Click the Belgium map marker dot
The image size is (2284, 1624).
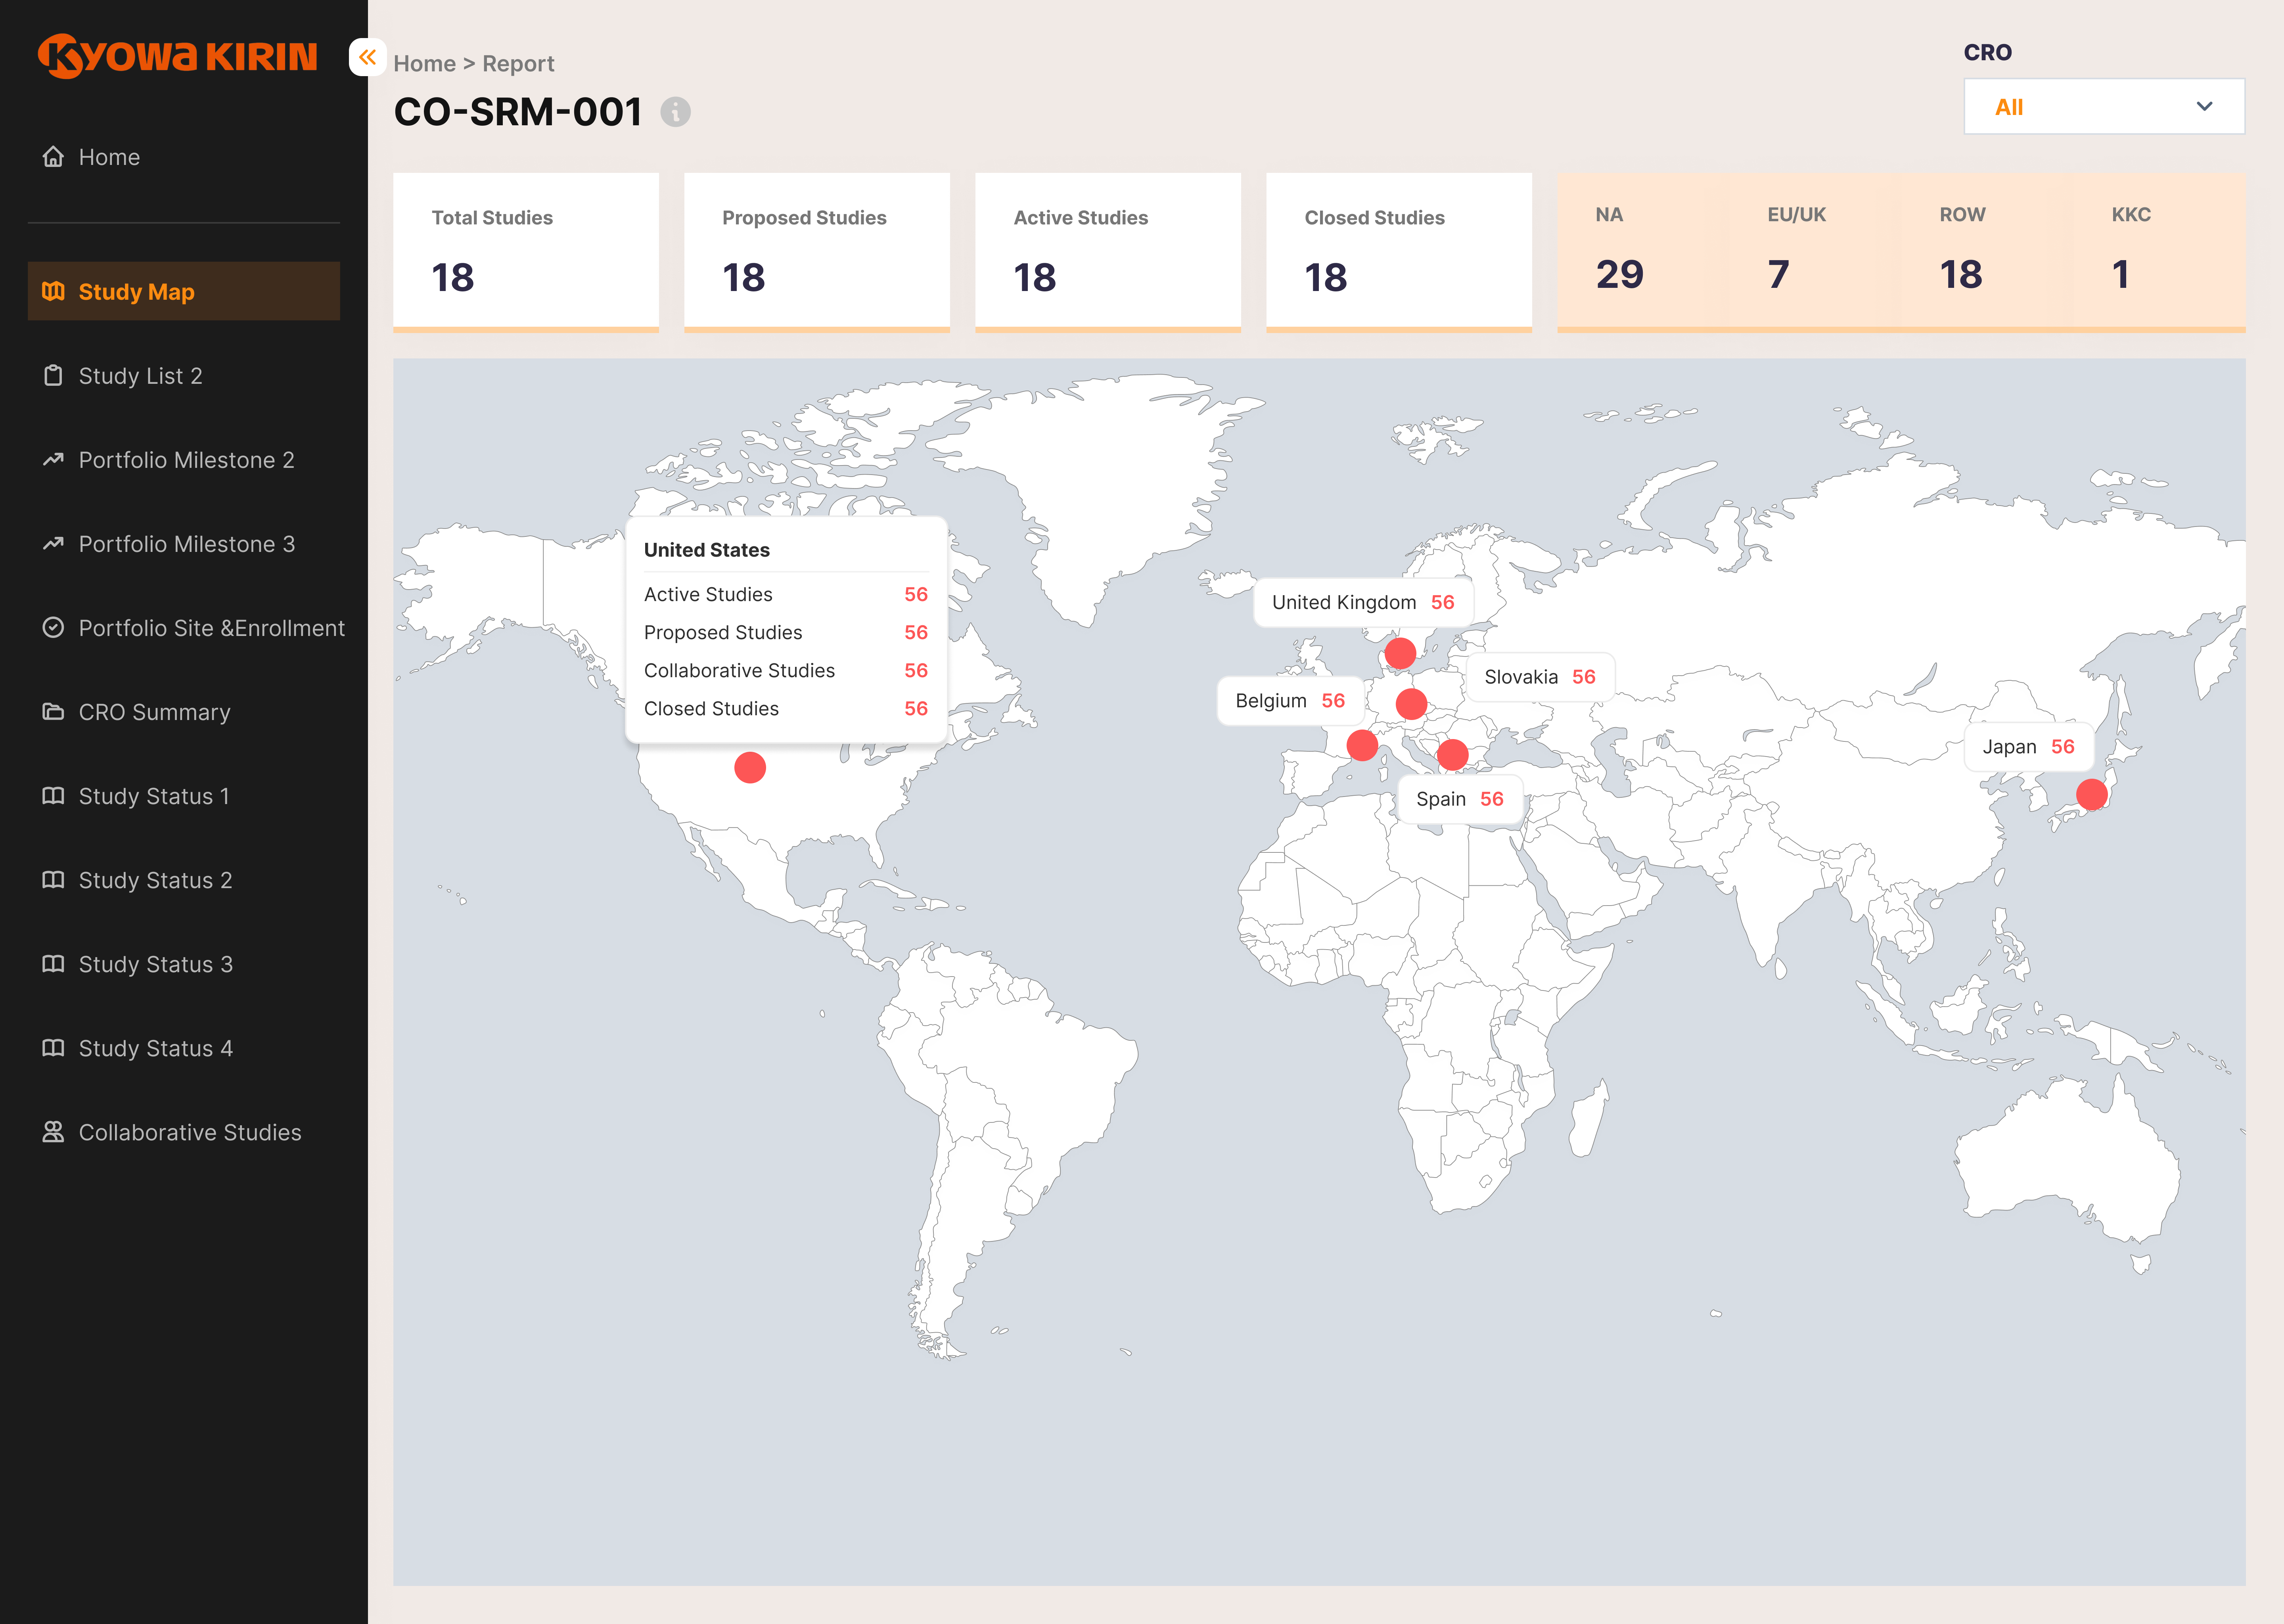(1362, 745)
